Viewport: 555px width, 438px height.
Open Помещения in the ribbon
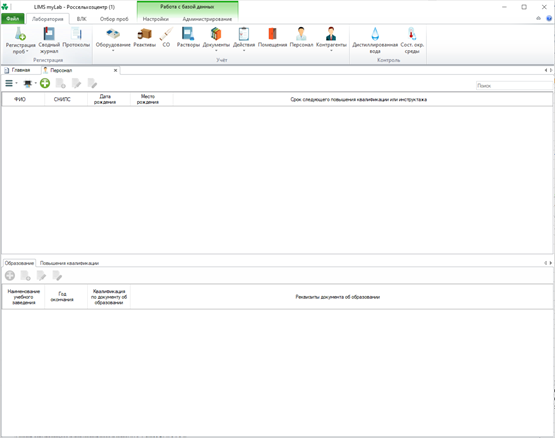(x=272, y=38)
